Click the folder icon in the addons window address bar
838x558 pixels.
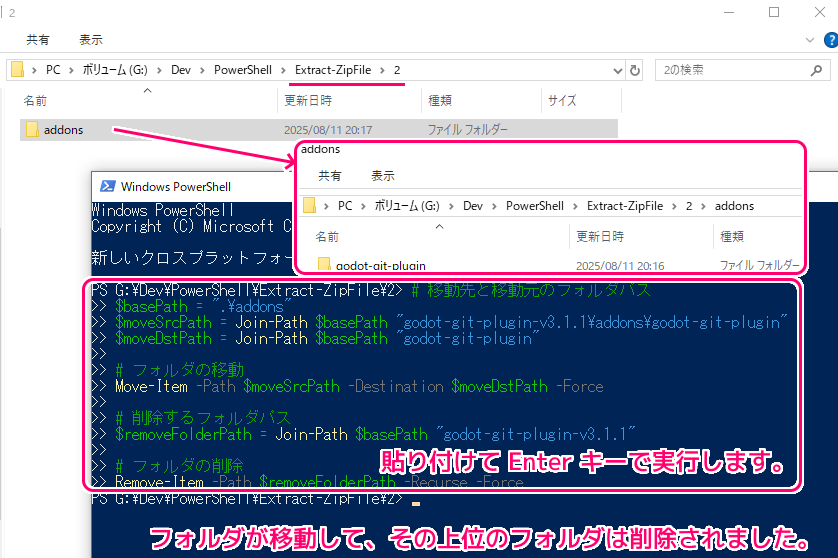pyautogui.click(x=310, y=205)
